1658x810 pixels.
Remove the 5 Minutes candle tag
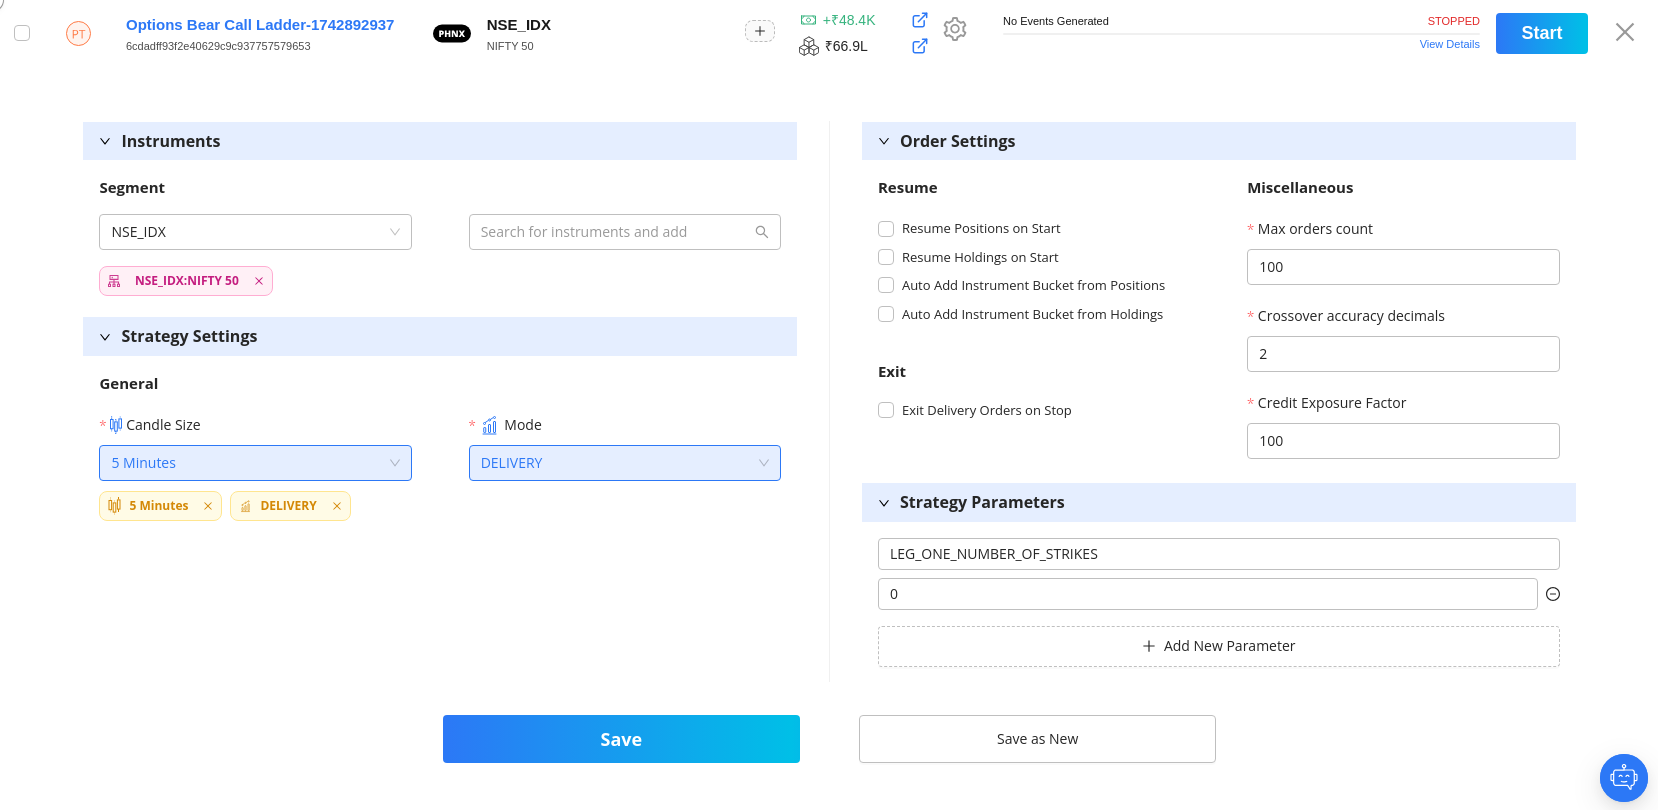[208, 506]
